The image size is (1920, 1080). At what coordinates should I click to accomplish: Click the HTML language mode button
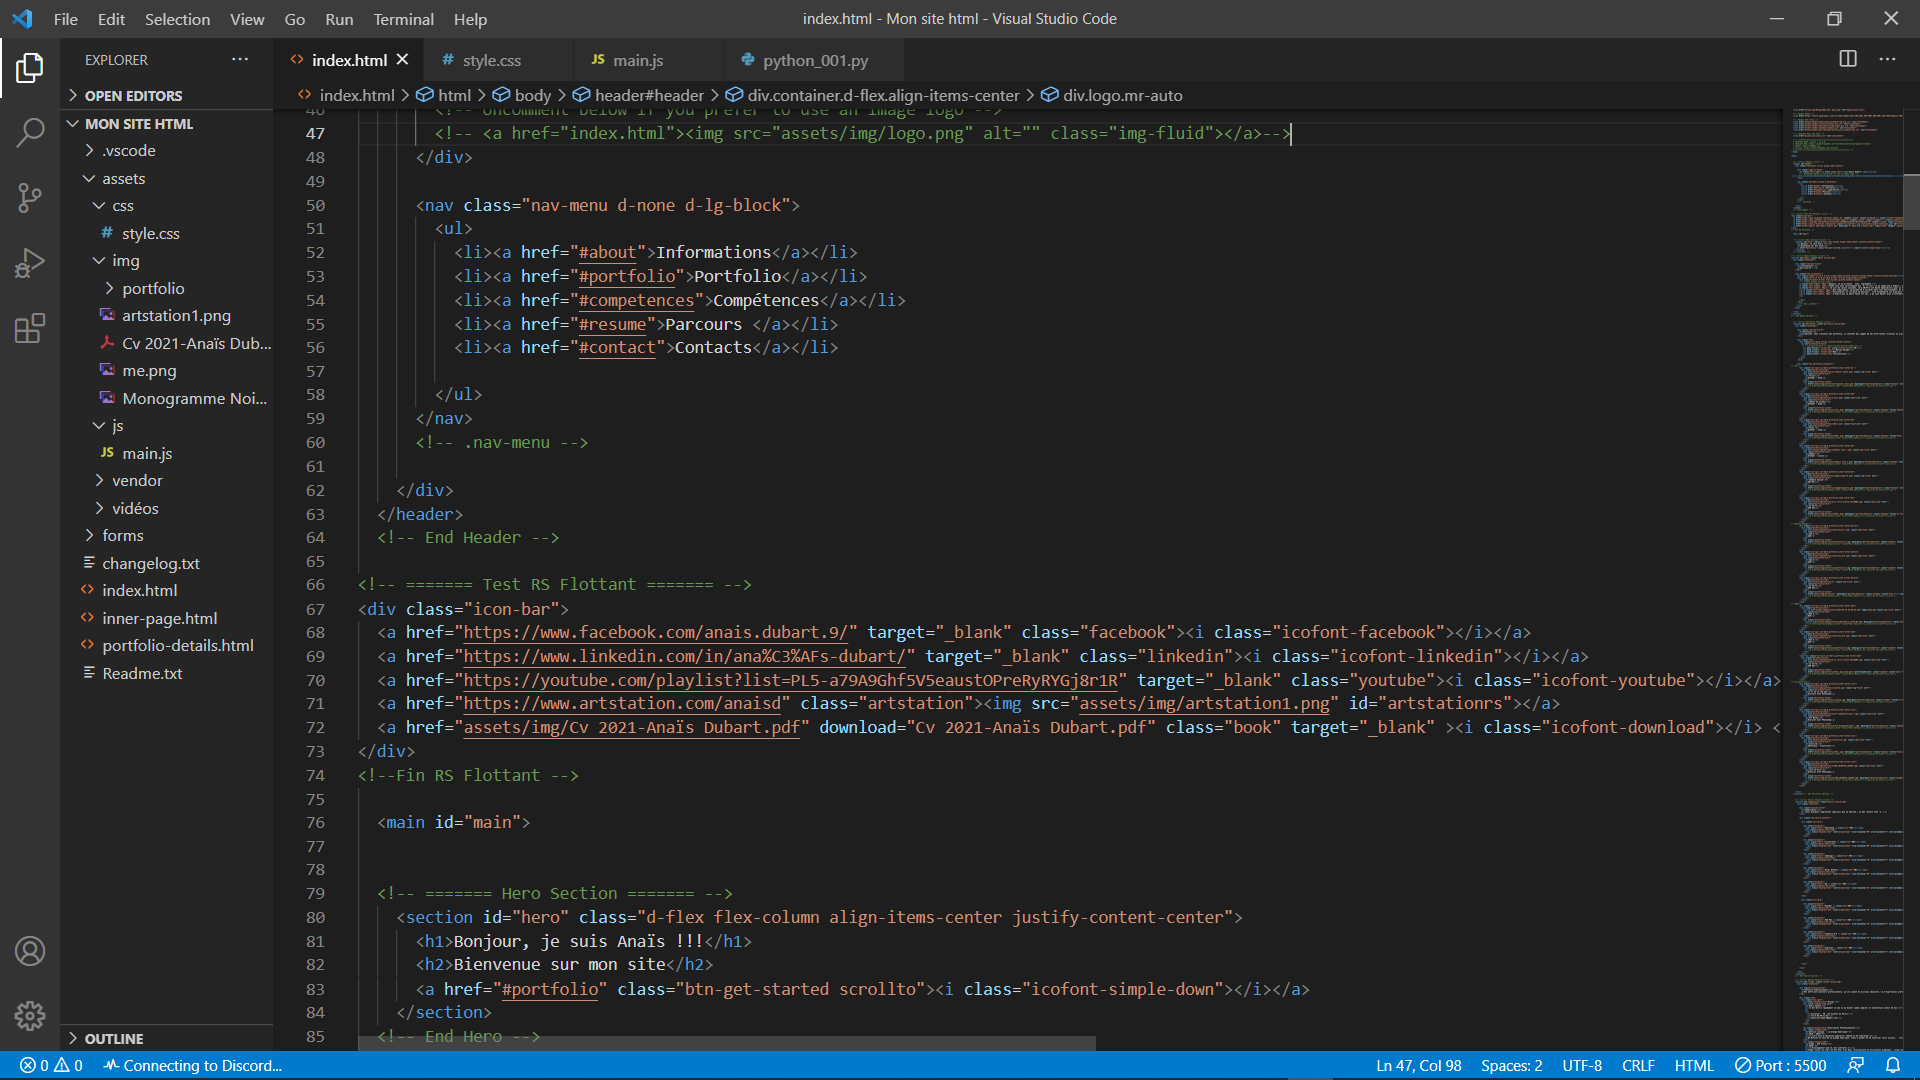(1694, 1065)
